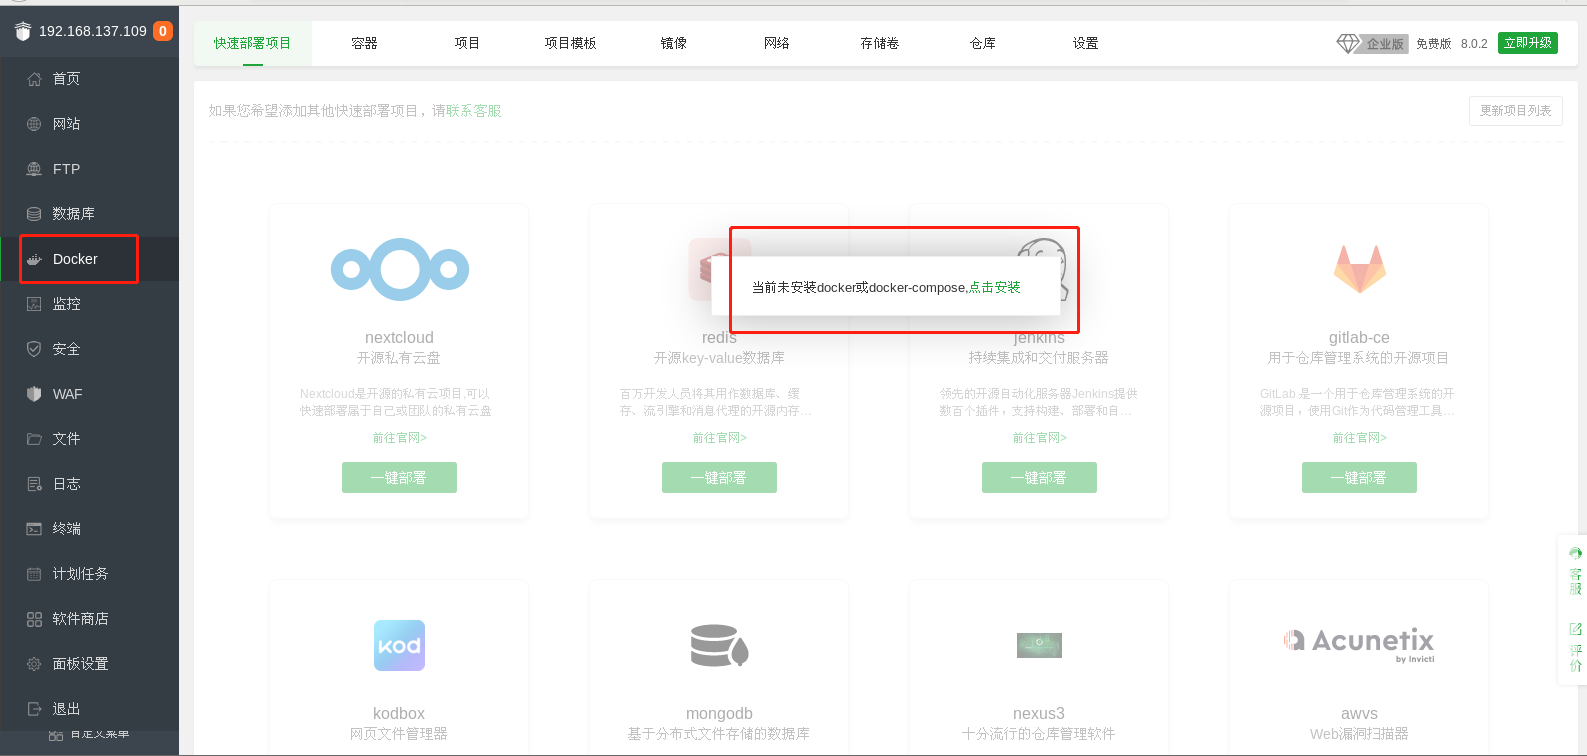1587x756 pixels.
Task: Click 一键部署 for nextcloud
Action: pos(399,478)
